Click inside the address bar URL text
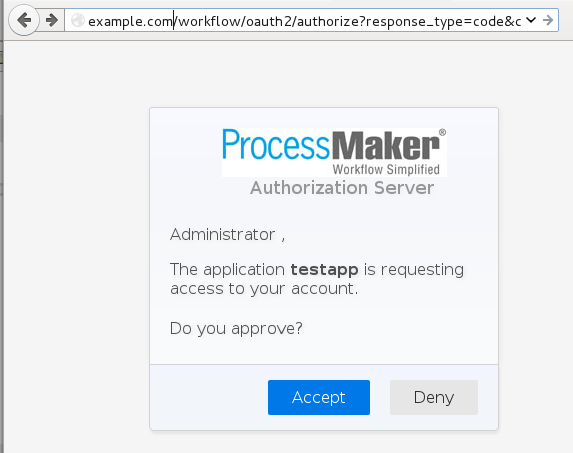 304,21
